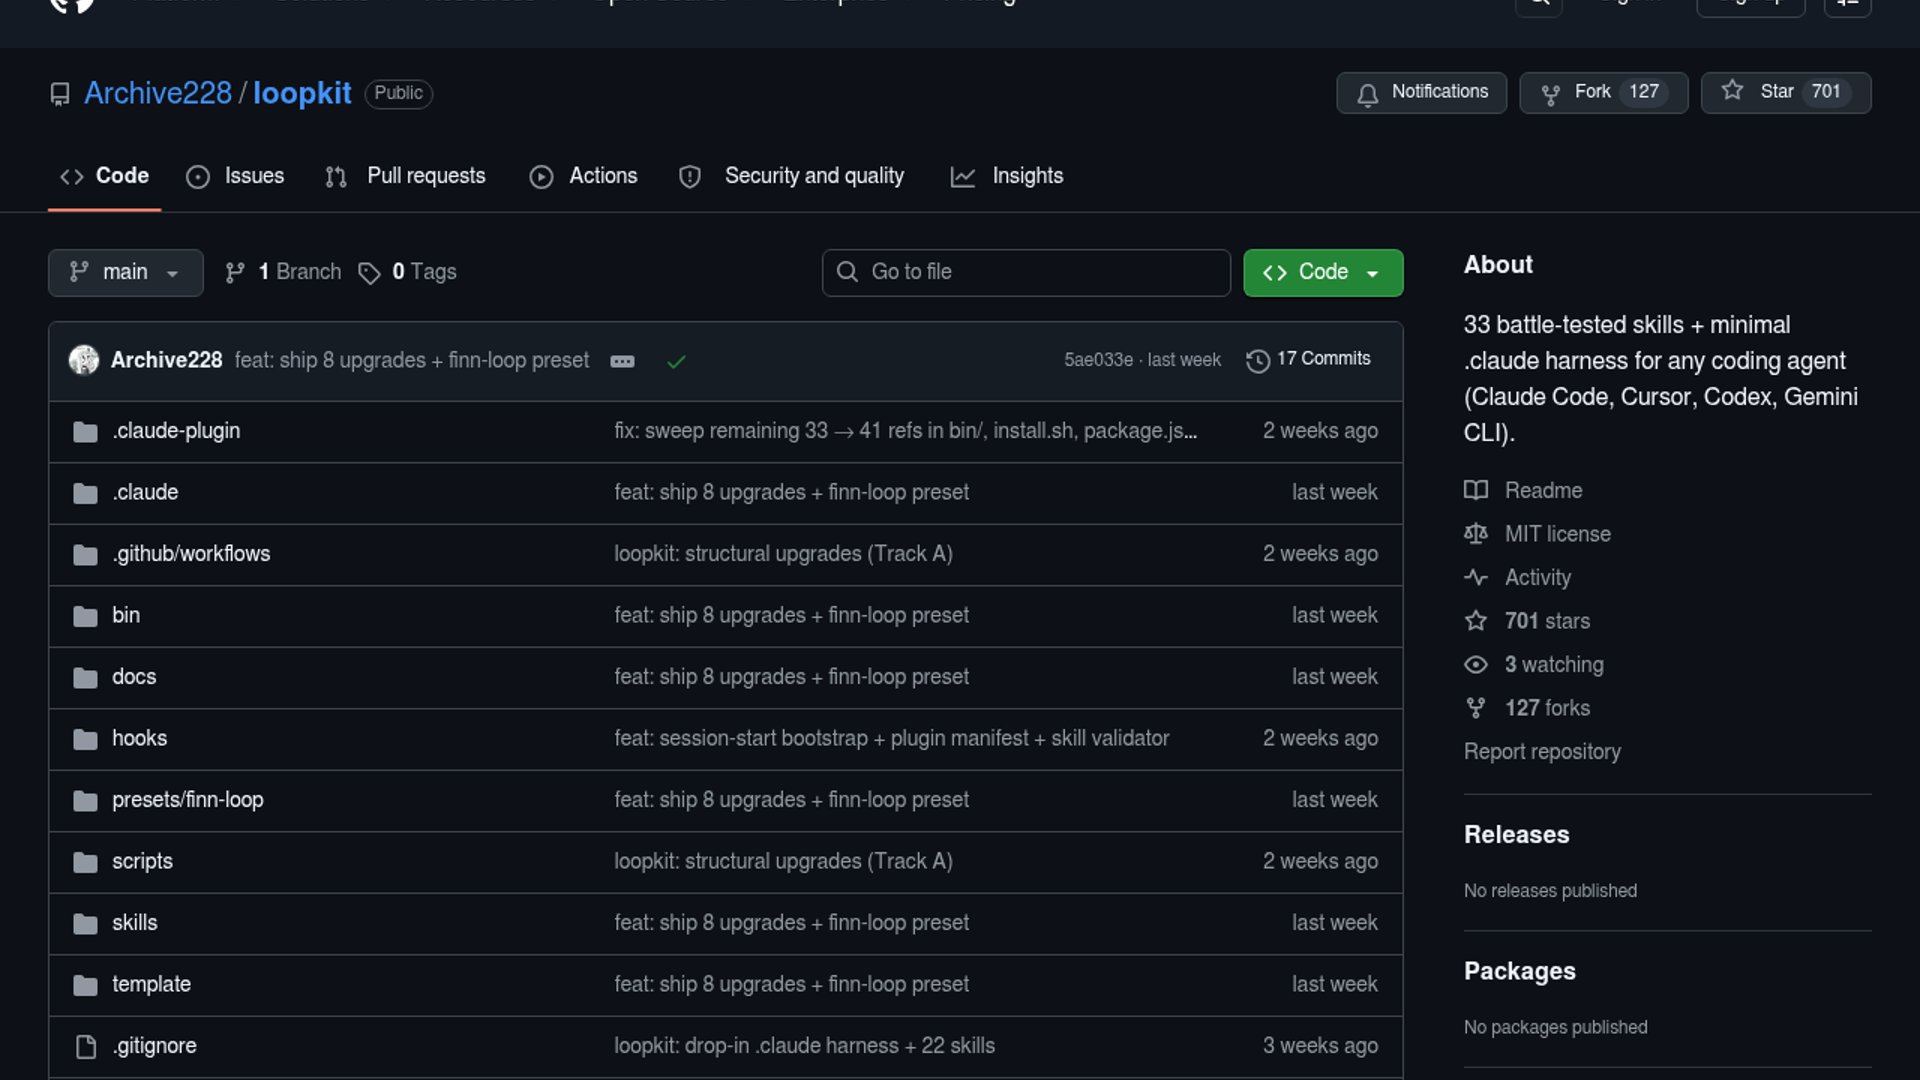Viewport: 1920px width, 1080px height.
Task: View 127 forks in About sidebar
Action: (x=1547, y=708)
